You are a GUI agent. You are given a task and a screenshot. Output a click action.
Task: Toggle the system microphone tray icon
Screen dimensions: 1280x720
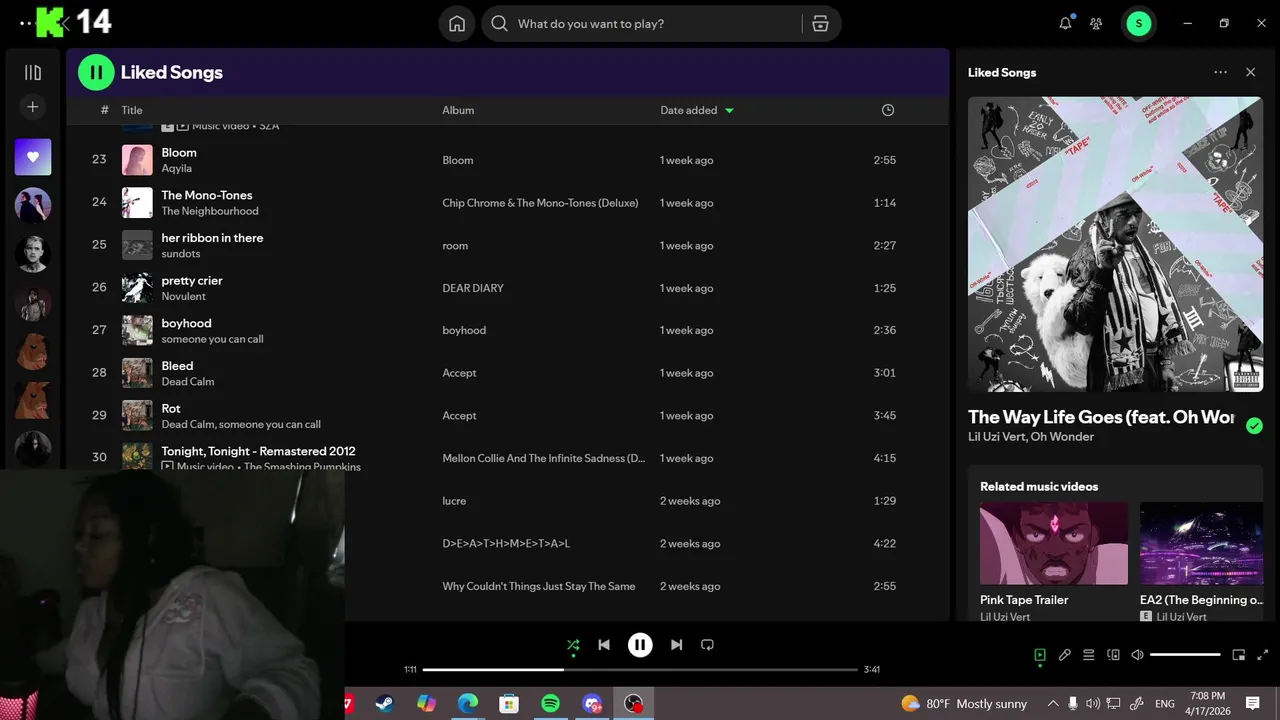[x=1072, y=704]
